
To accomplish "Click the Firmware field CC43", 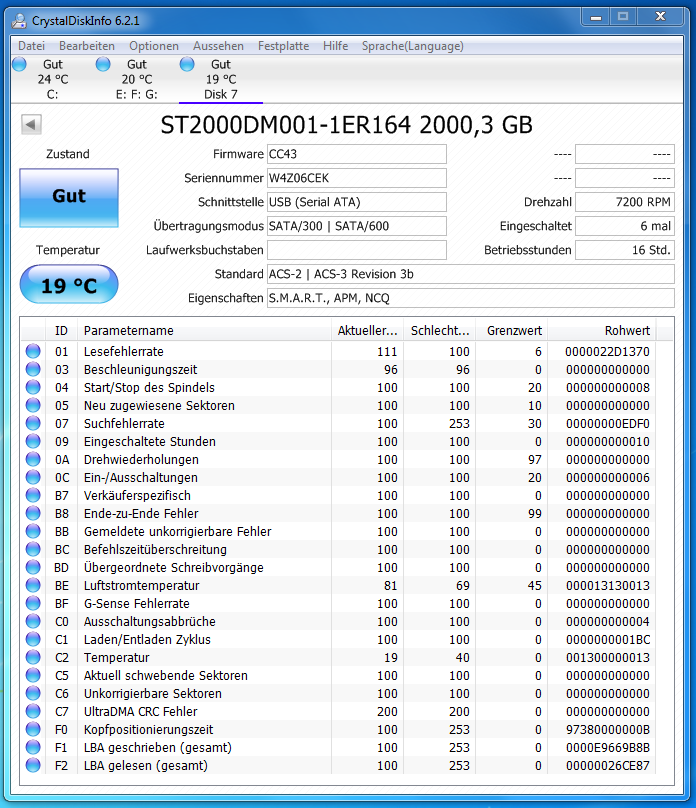I will pyautogui.click(x=357, y=154).
